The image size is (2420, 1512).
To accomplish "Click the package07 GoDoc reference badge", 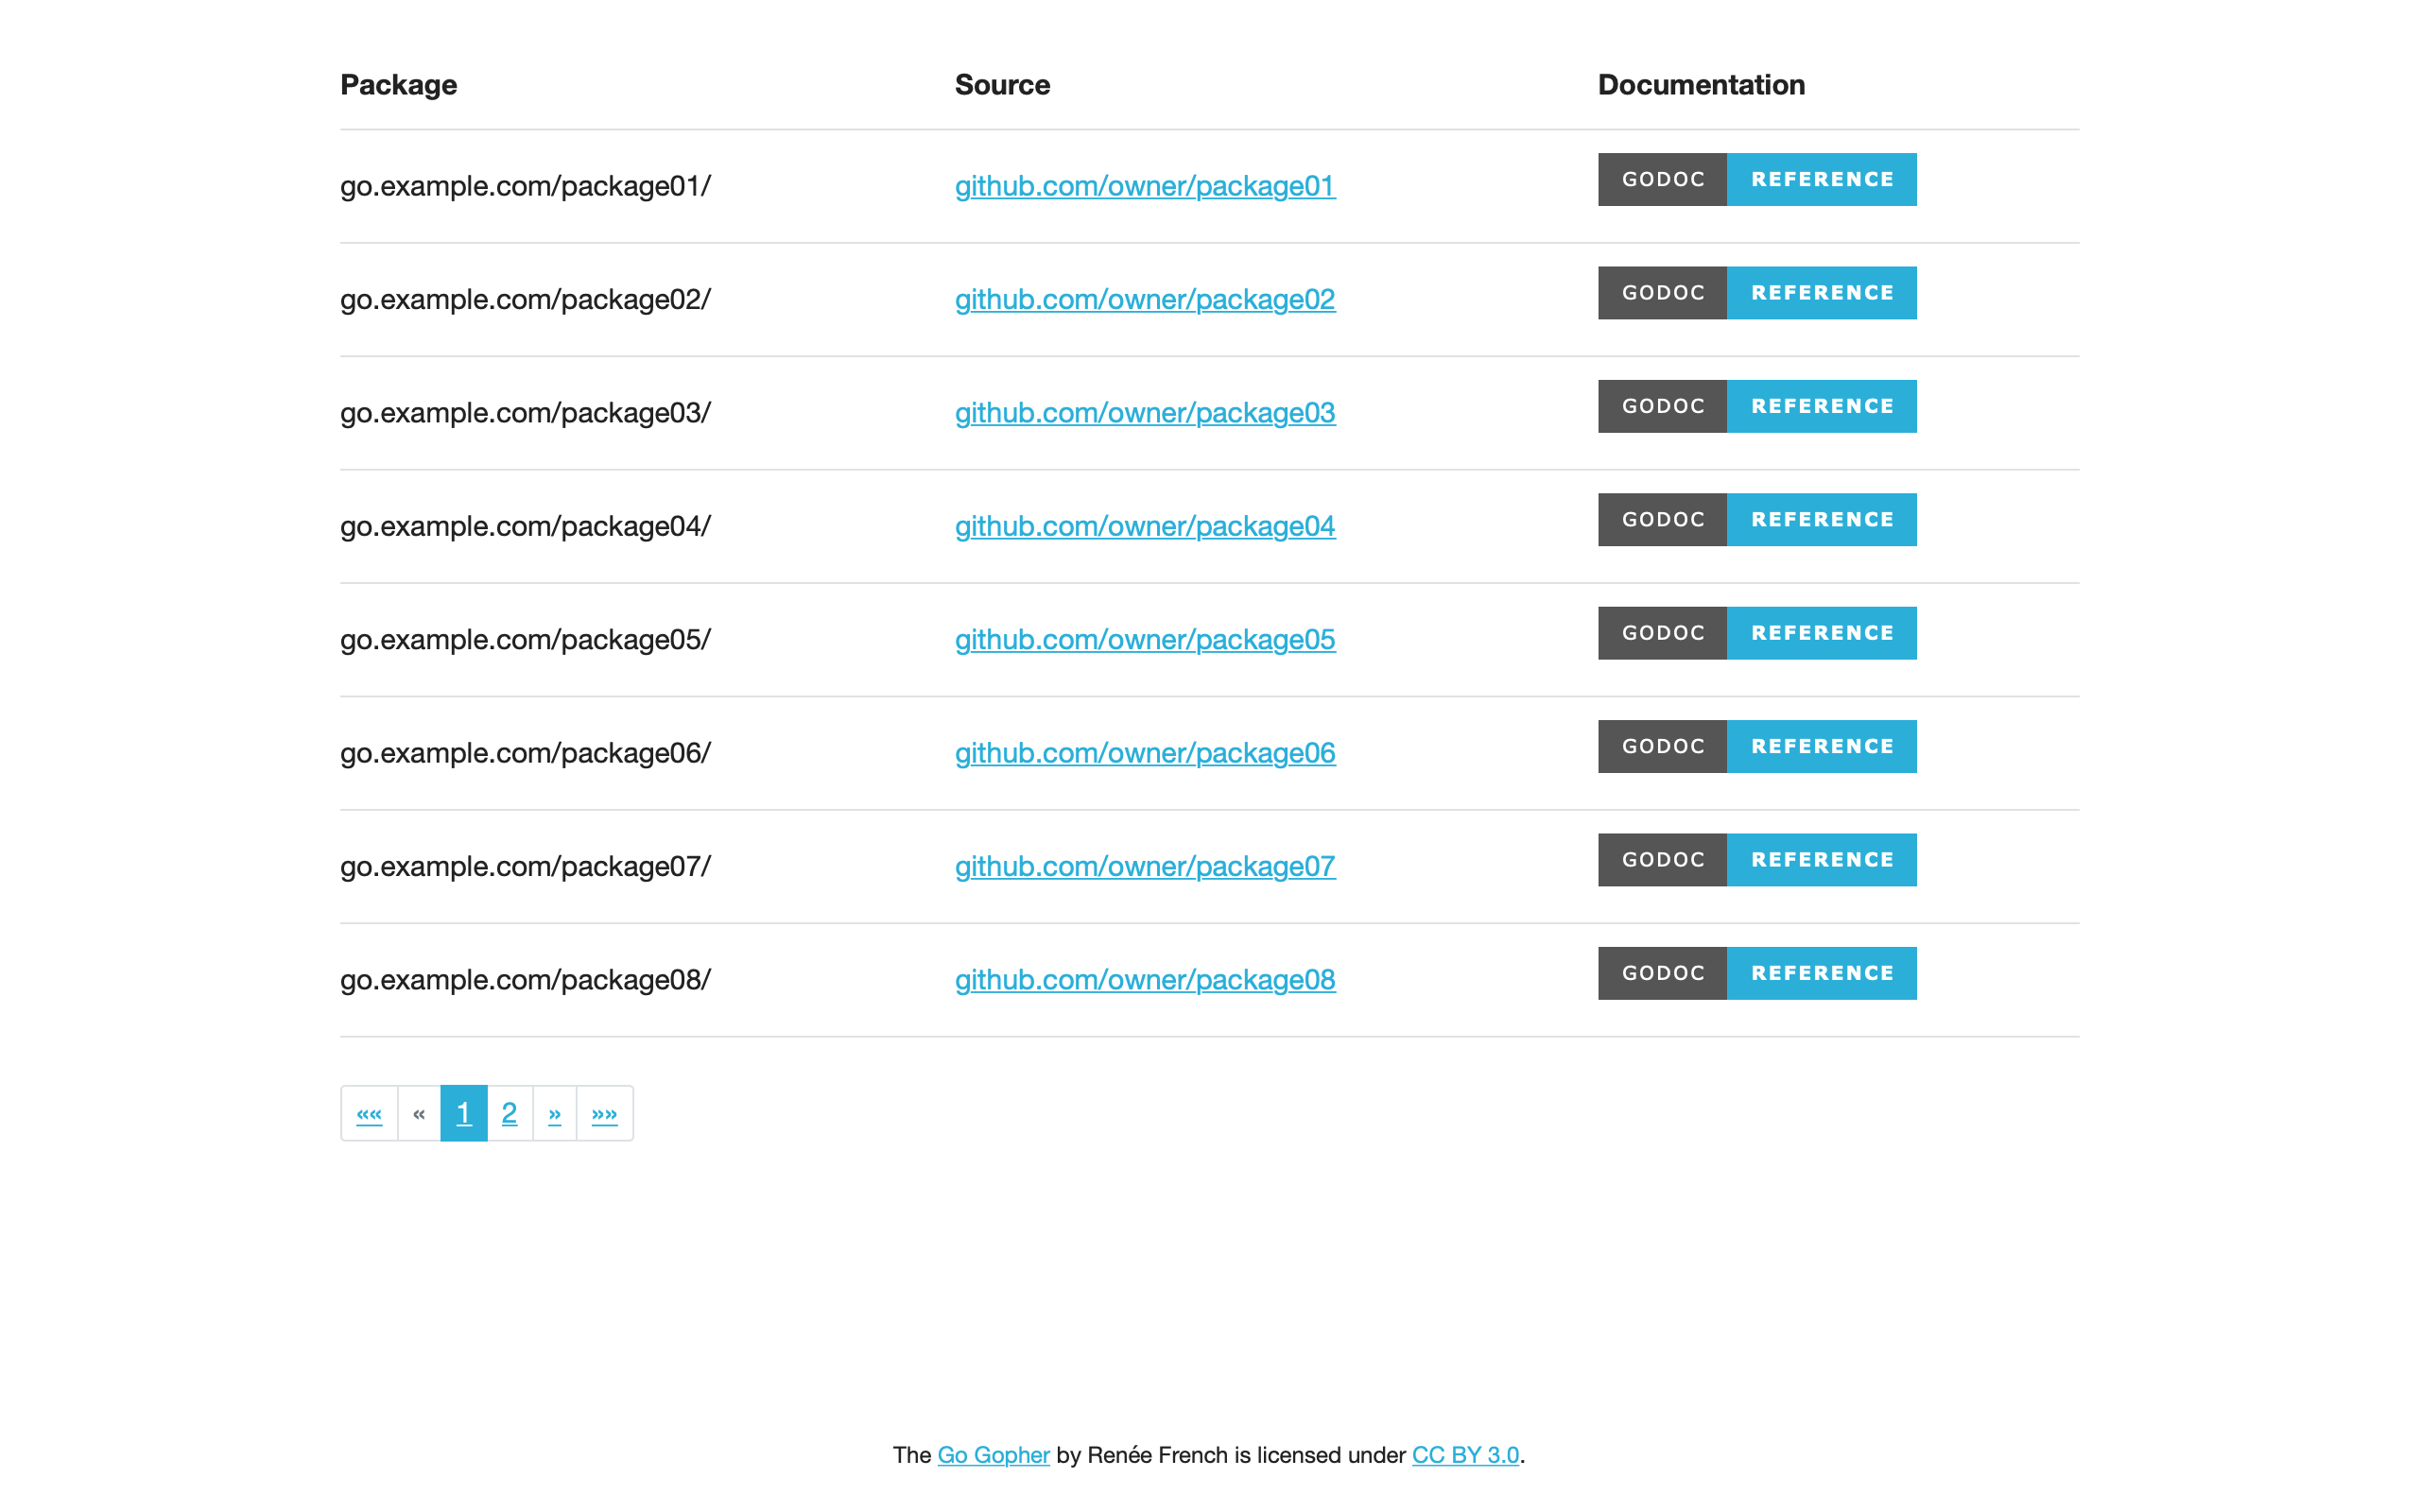I will [1756, 860].
